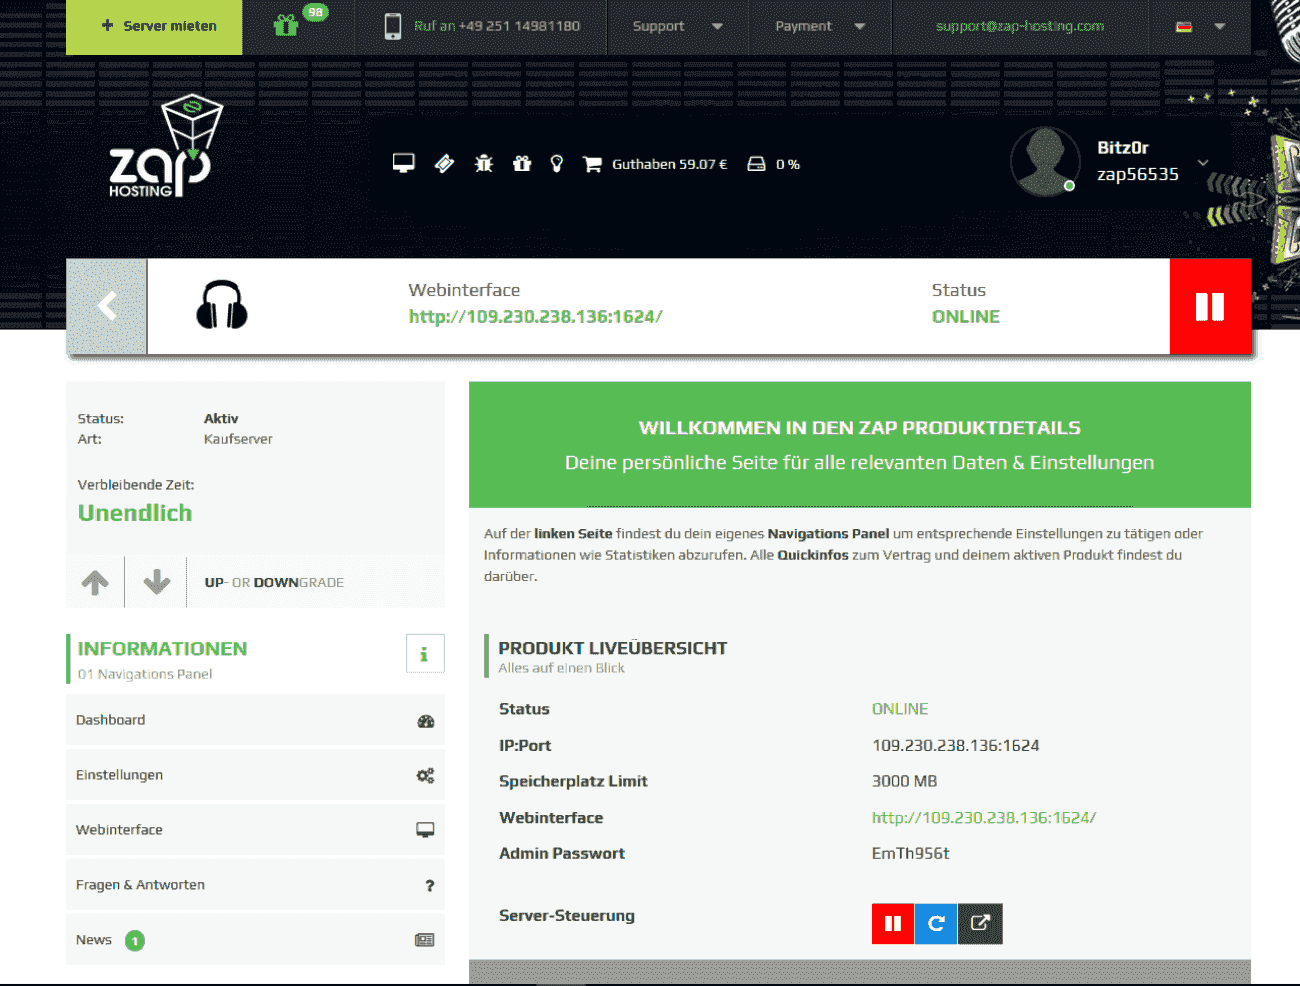Click the Guthaben 59.07 € balance text
1300x986 pixels.
tap(670, 164)
